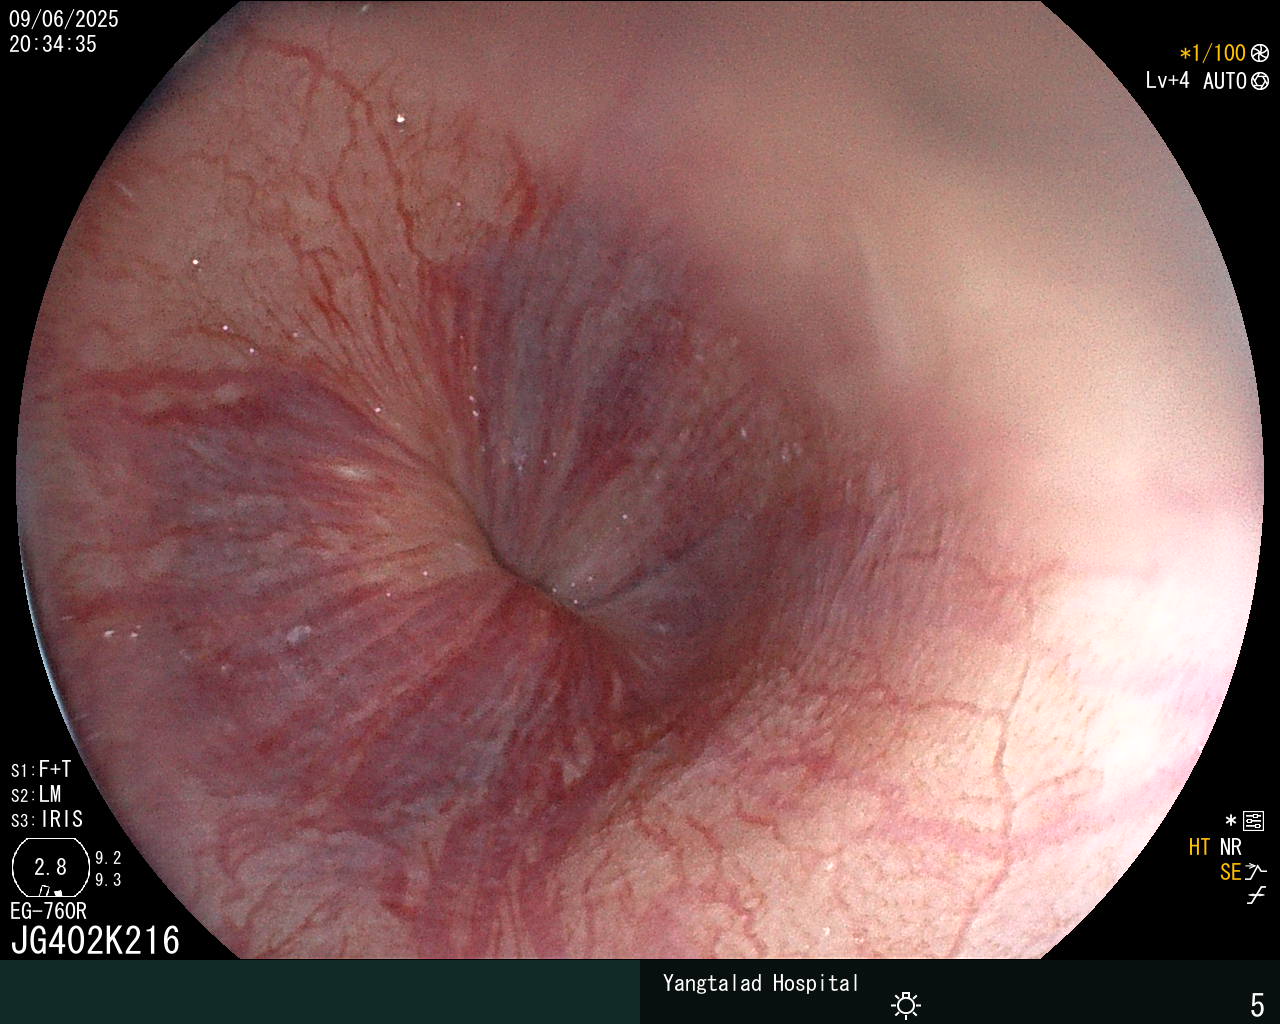Click the tone curve icon below SE

click(x=1256, y=896)
